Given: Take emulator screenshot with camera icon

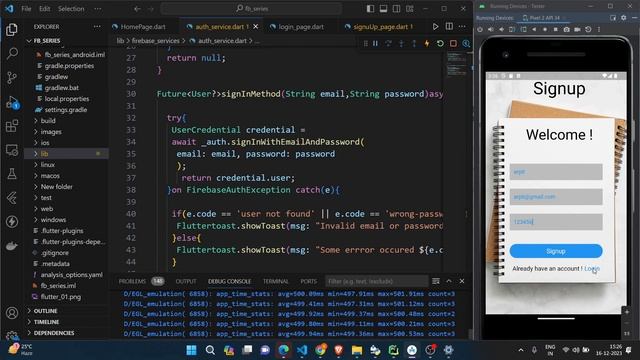Looking at the screenshot, I should [566, 29].
